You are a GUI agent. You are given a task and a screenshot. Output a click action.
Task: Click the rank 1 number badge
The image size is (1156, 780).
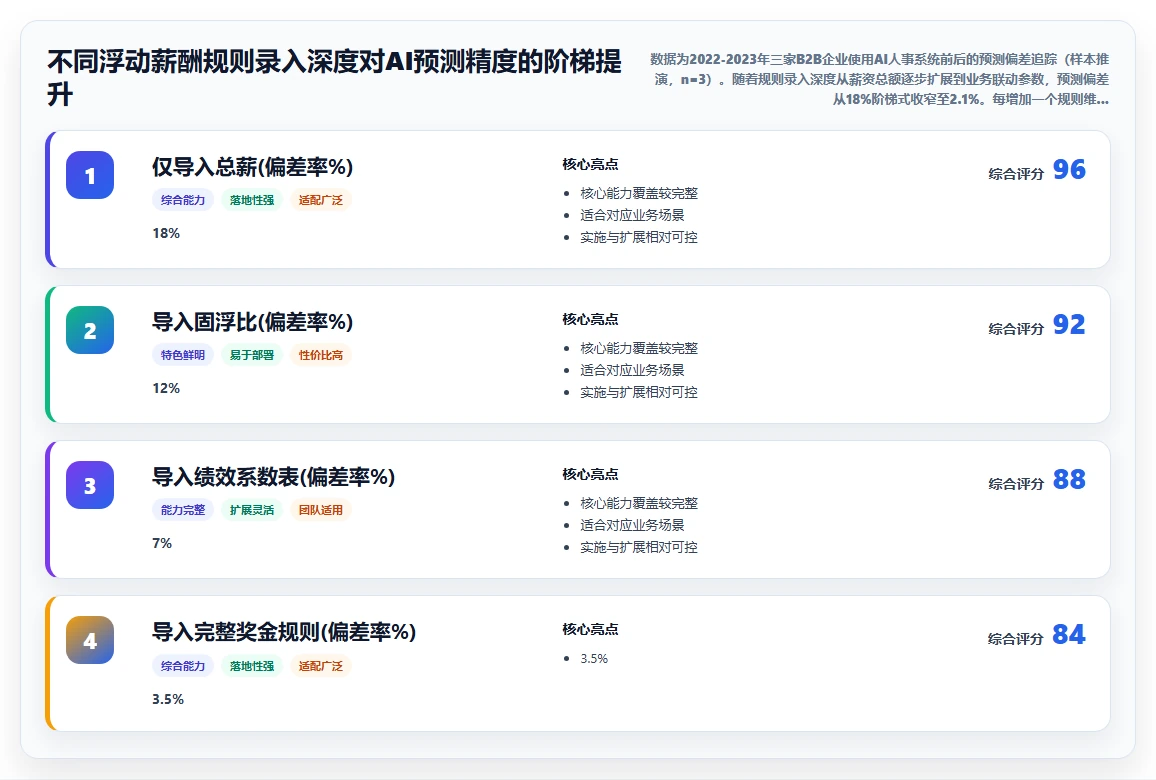(90, 175)
